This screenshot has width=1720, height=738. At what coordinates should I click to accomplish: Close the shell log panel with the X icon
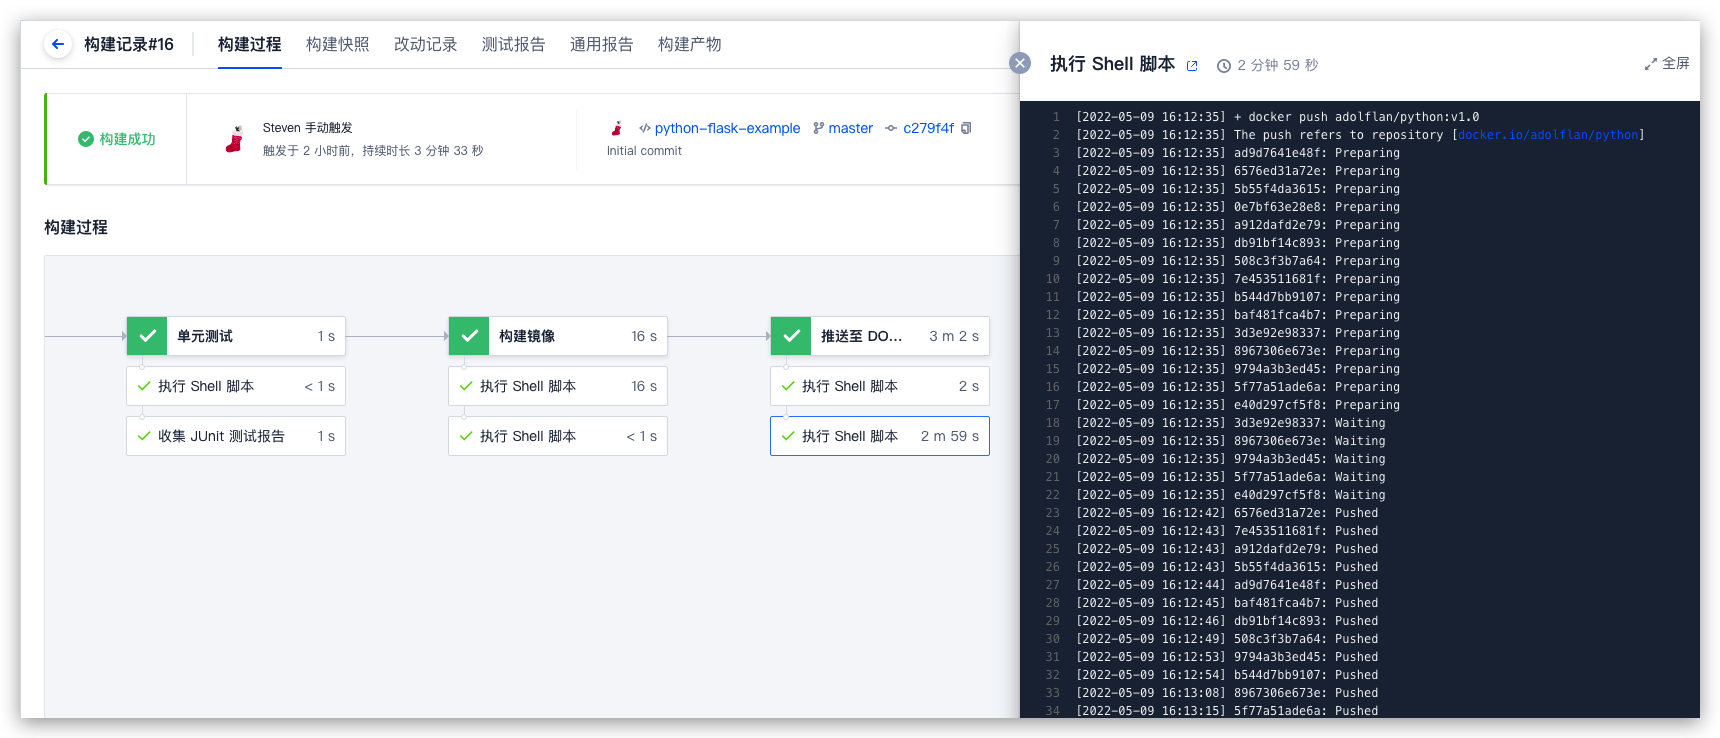(1020, 63)
